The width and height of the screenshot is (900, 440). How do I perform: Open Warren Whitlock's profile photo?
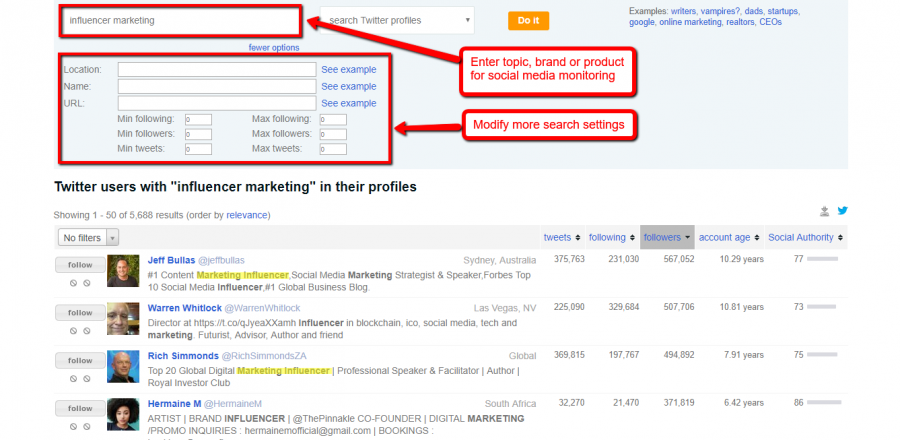click(x=123, y=319)
